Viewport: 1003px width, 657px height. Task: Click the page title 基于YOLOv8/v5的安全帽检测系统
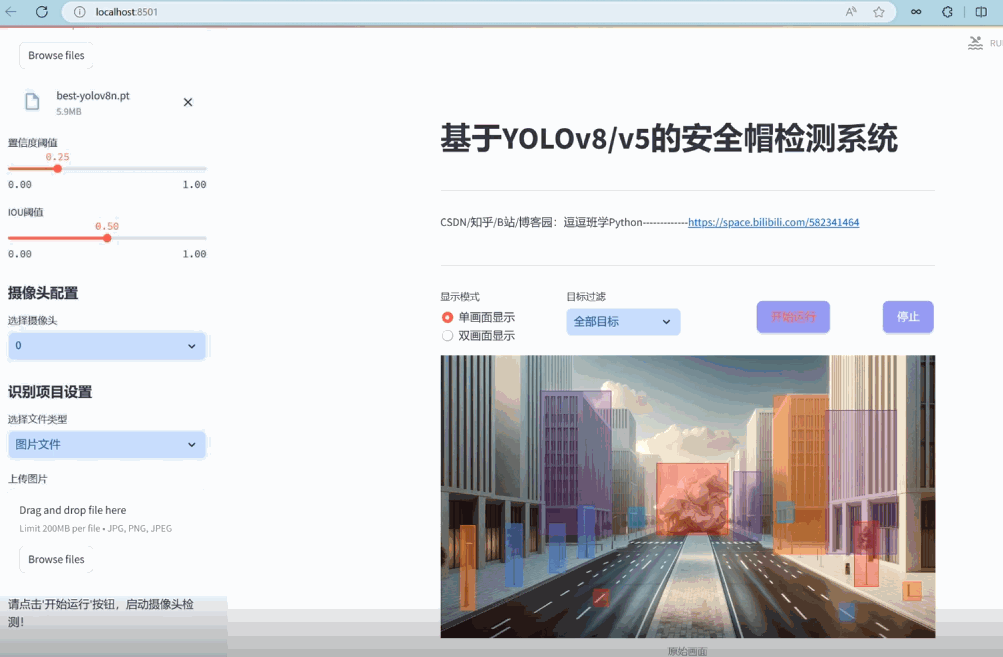(x=669, y=138)
